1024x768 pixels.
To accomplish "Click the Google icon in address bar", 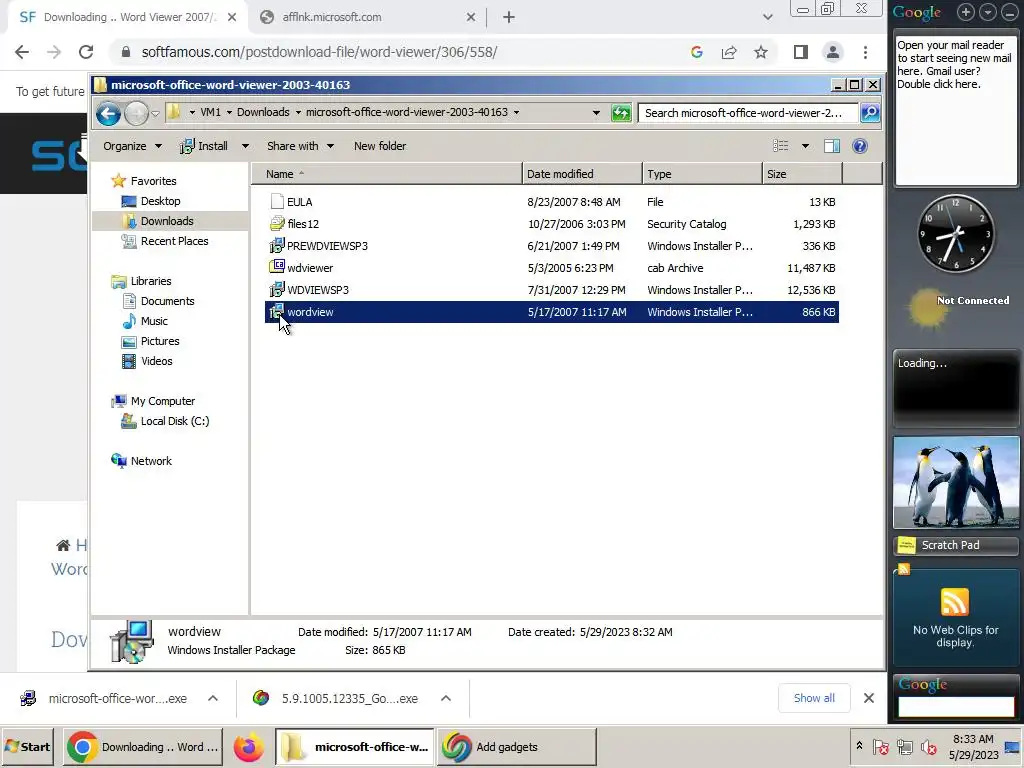I will coord(697,52).
